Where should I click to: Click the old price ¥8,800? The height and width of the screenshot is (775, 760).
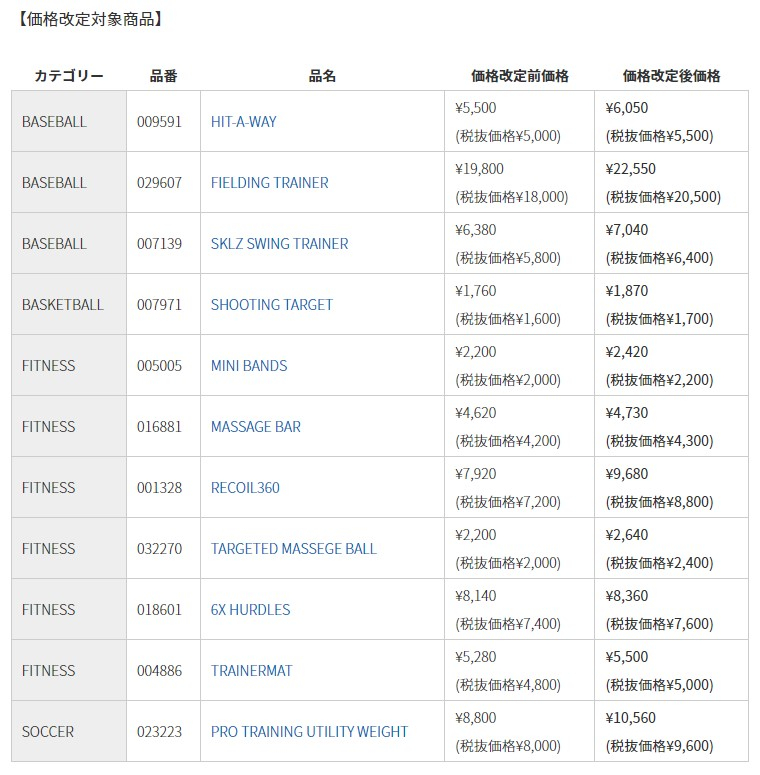(x=475, y=718)
